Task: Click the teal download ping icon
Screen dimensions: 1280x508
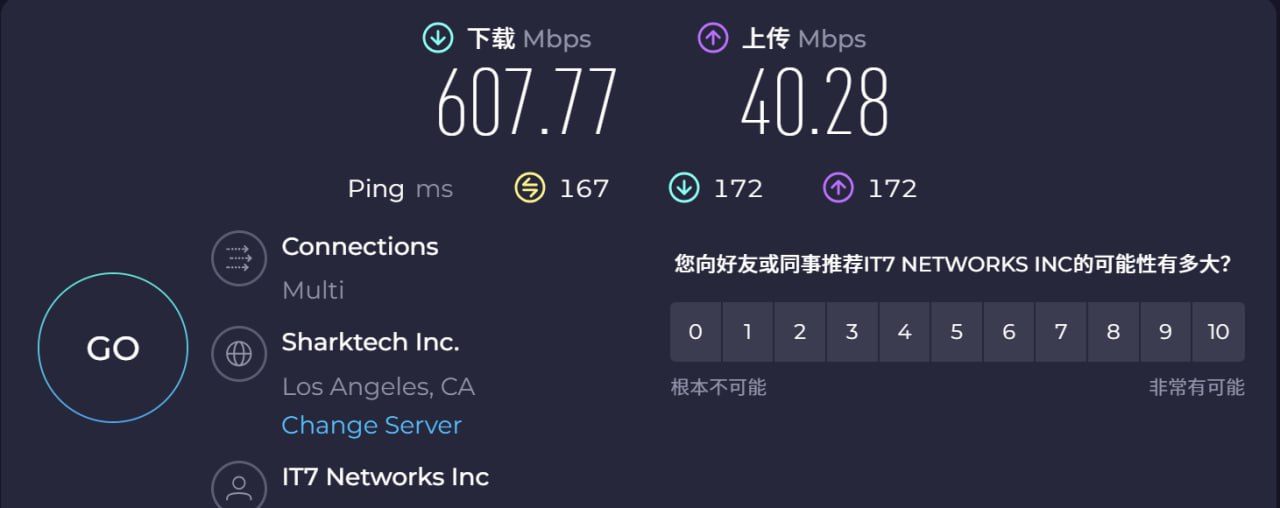Action: coord(684,188)
